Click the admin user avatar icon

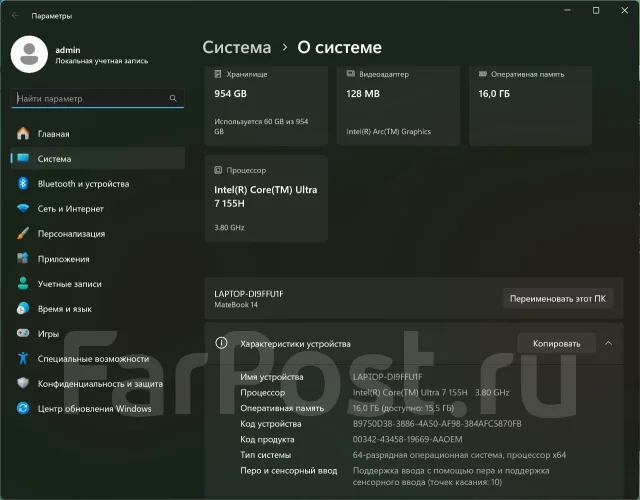coord(29,54)
